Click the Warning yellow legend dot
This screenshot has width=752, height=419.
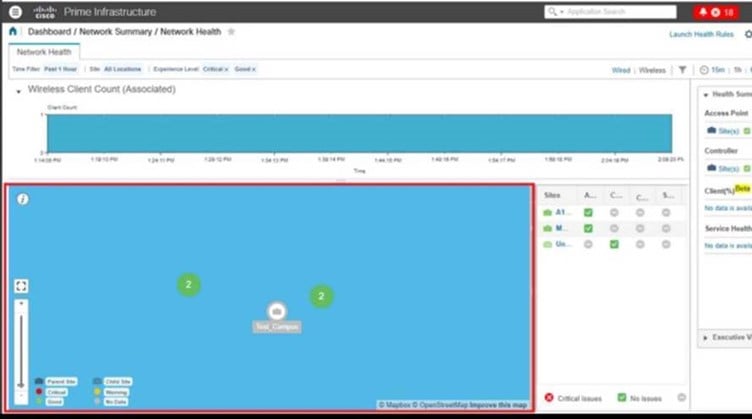tap(97, 392)
